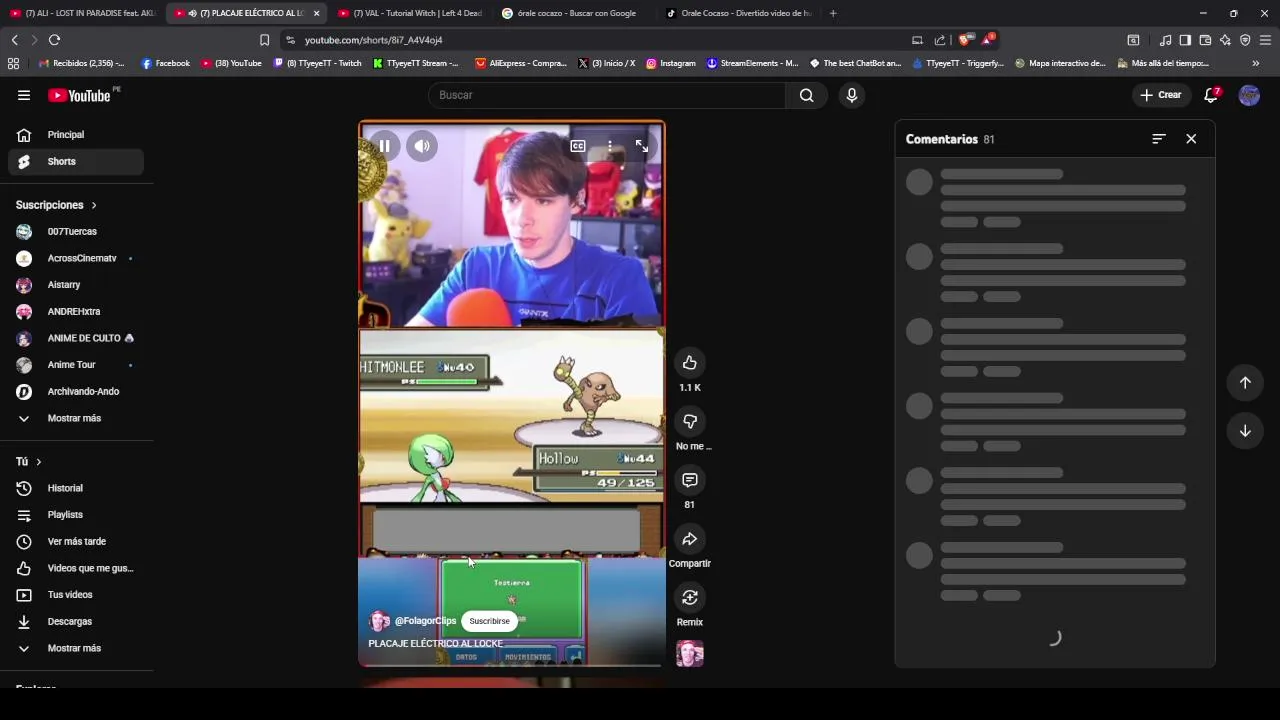Expand the Tú section

(x=29, y=462)
